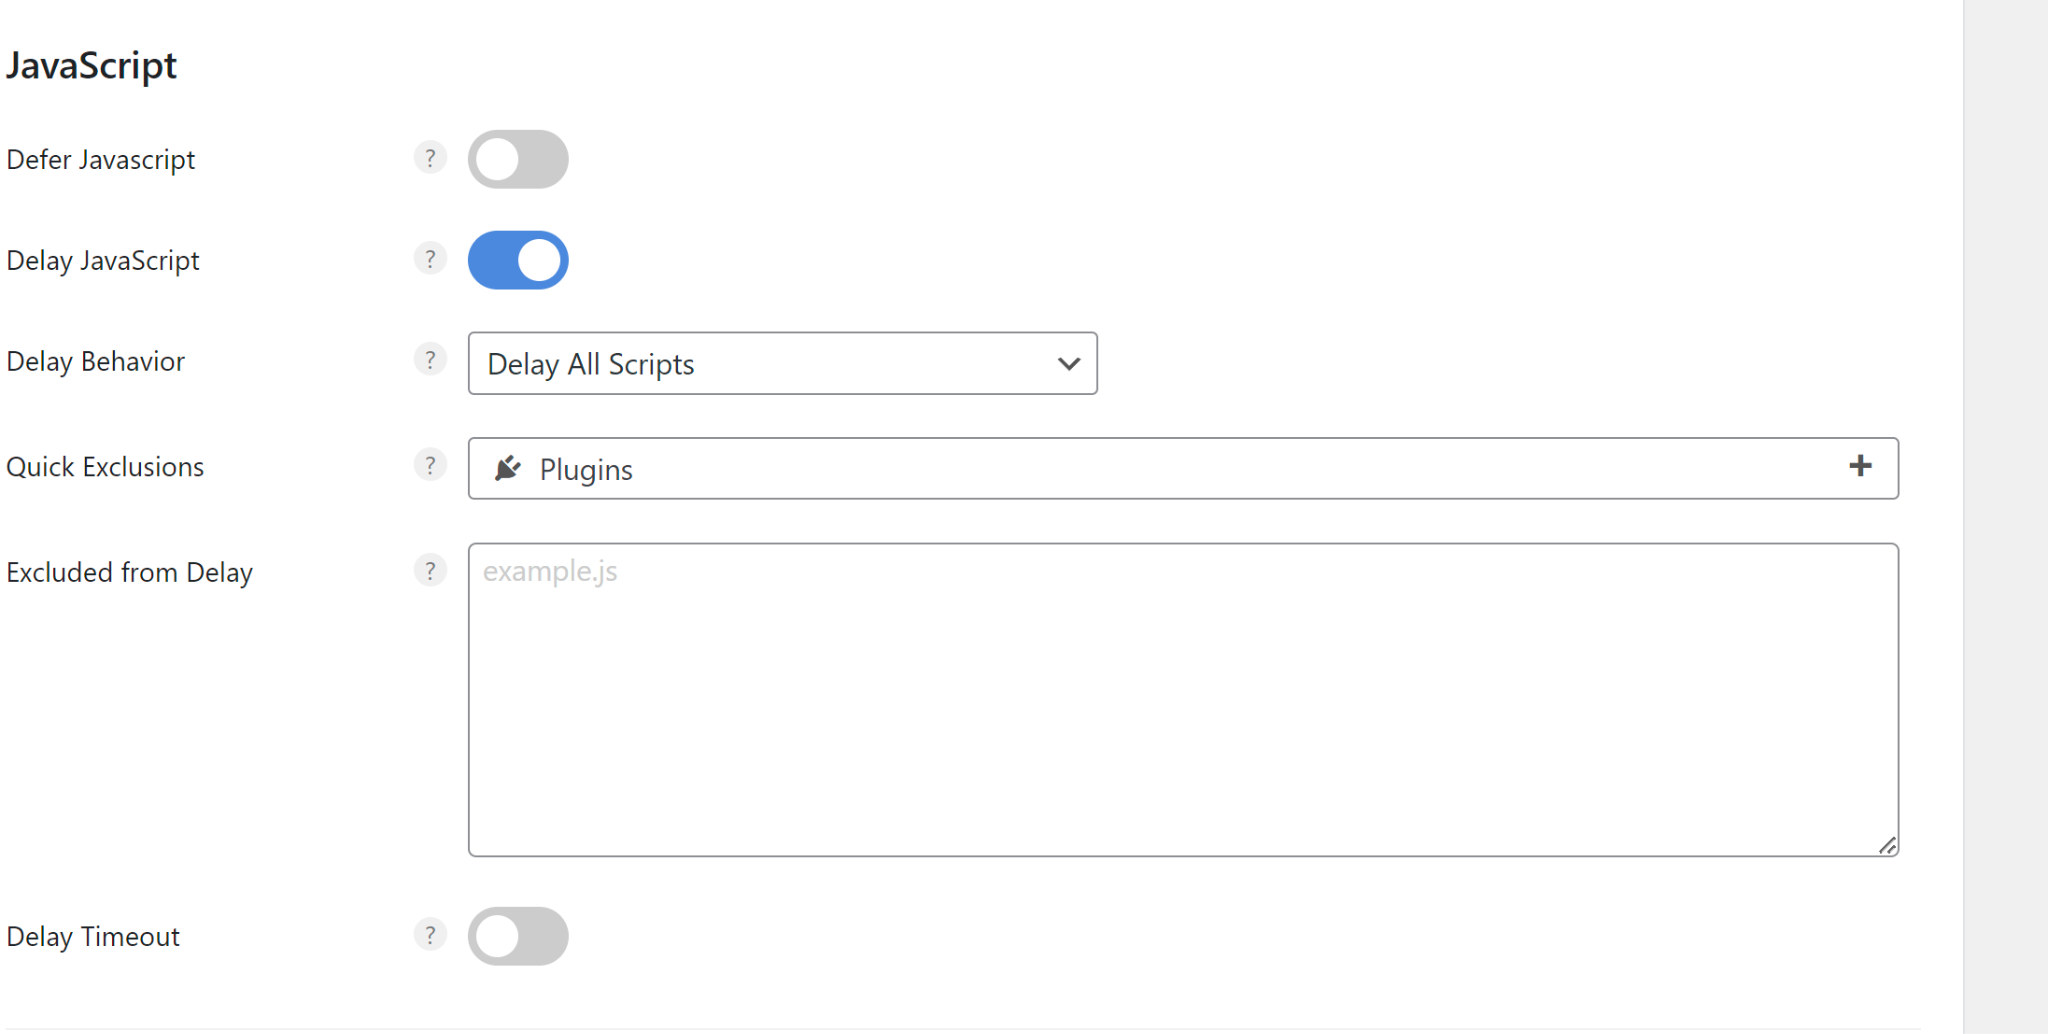The height and width of the screenshot is (1034, 2048).
Task: Click the plus icon in Plugins row
Action: [1860, 466]
